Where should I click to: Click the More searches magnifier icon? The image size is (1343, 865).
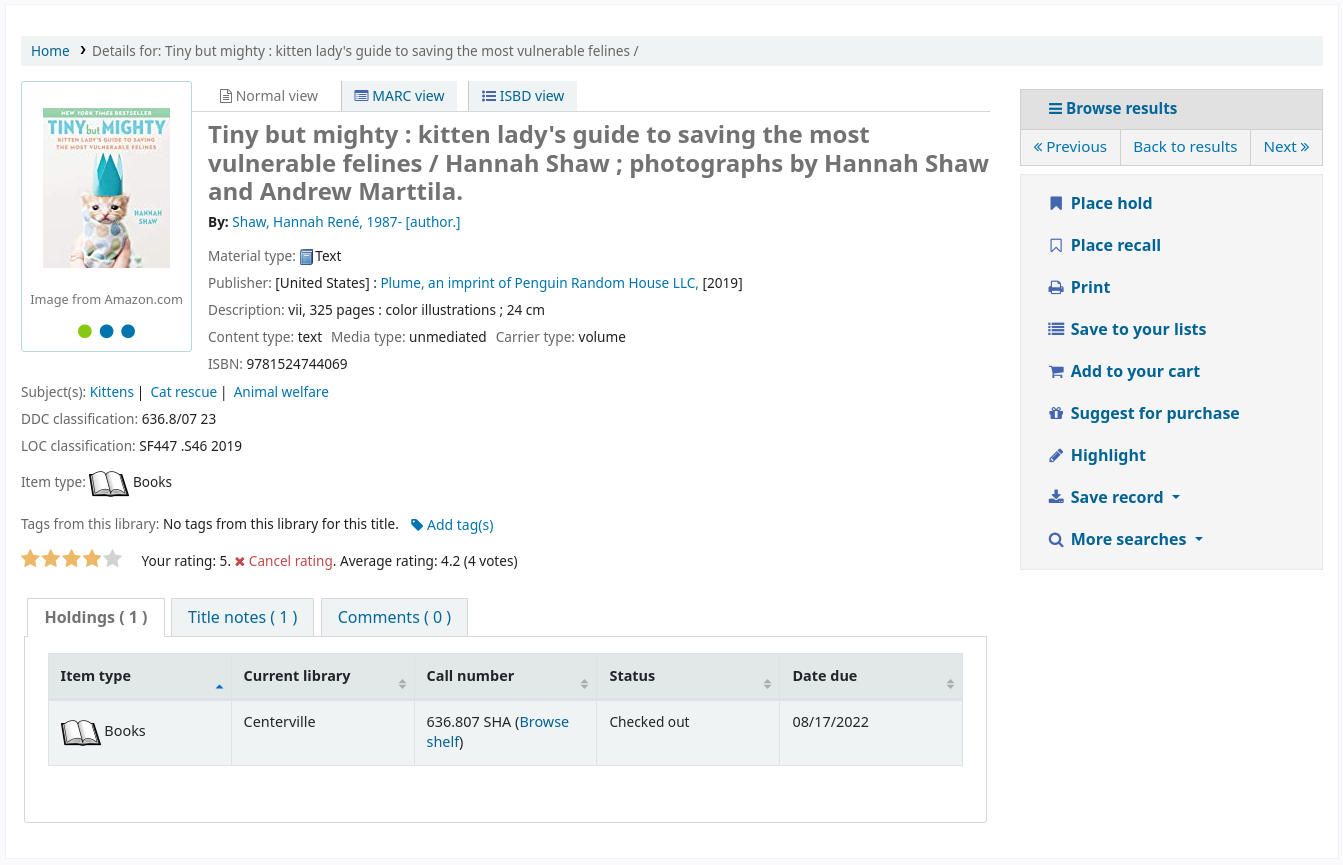point(1056,539)
